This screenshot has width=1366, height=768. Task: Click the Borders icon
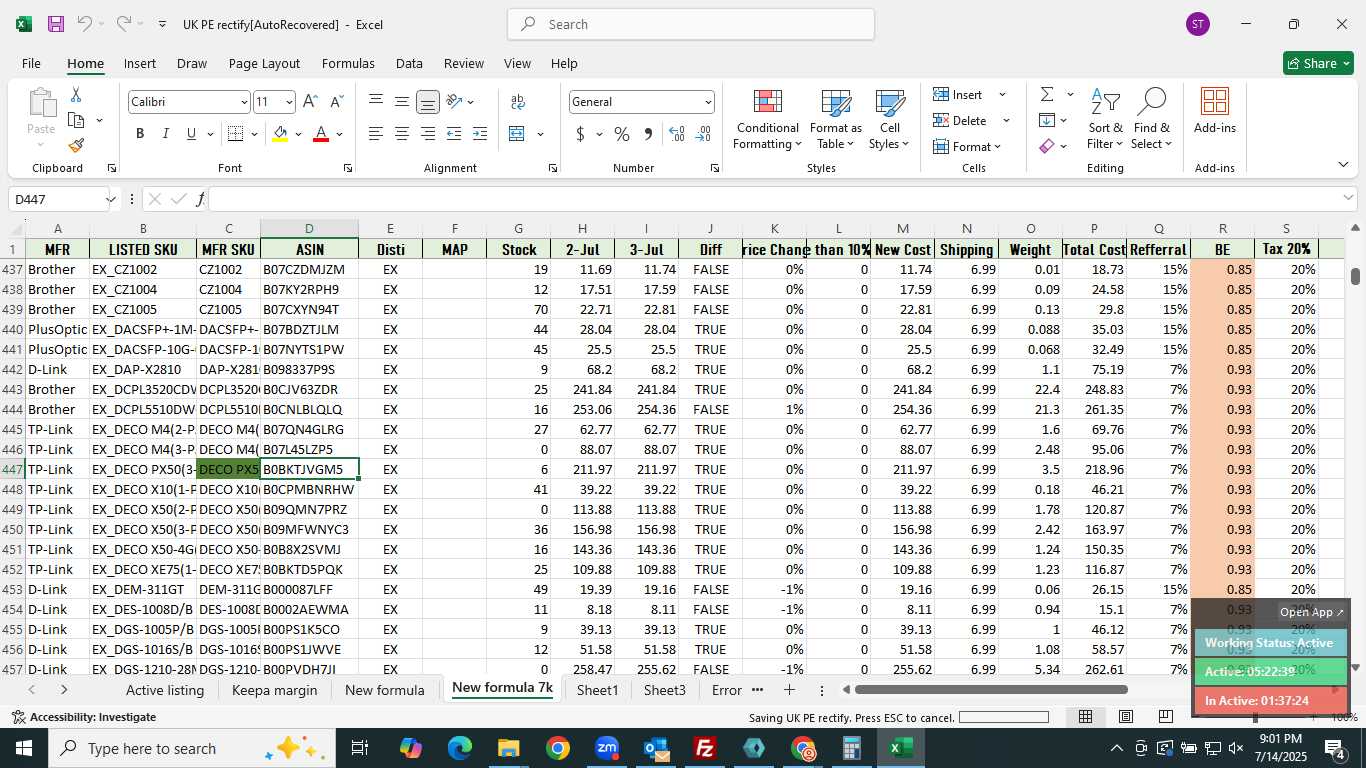click(235, 134)
